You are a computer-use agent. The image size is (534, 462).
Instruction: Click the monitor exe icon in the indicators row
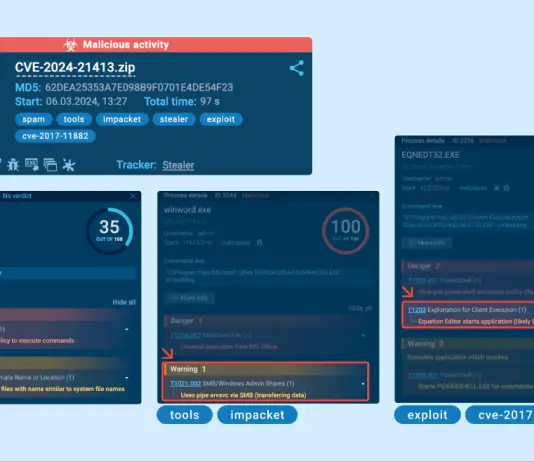31,165
